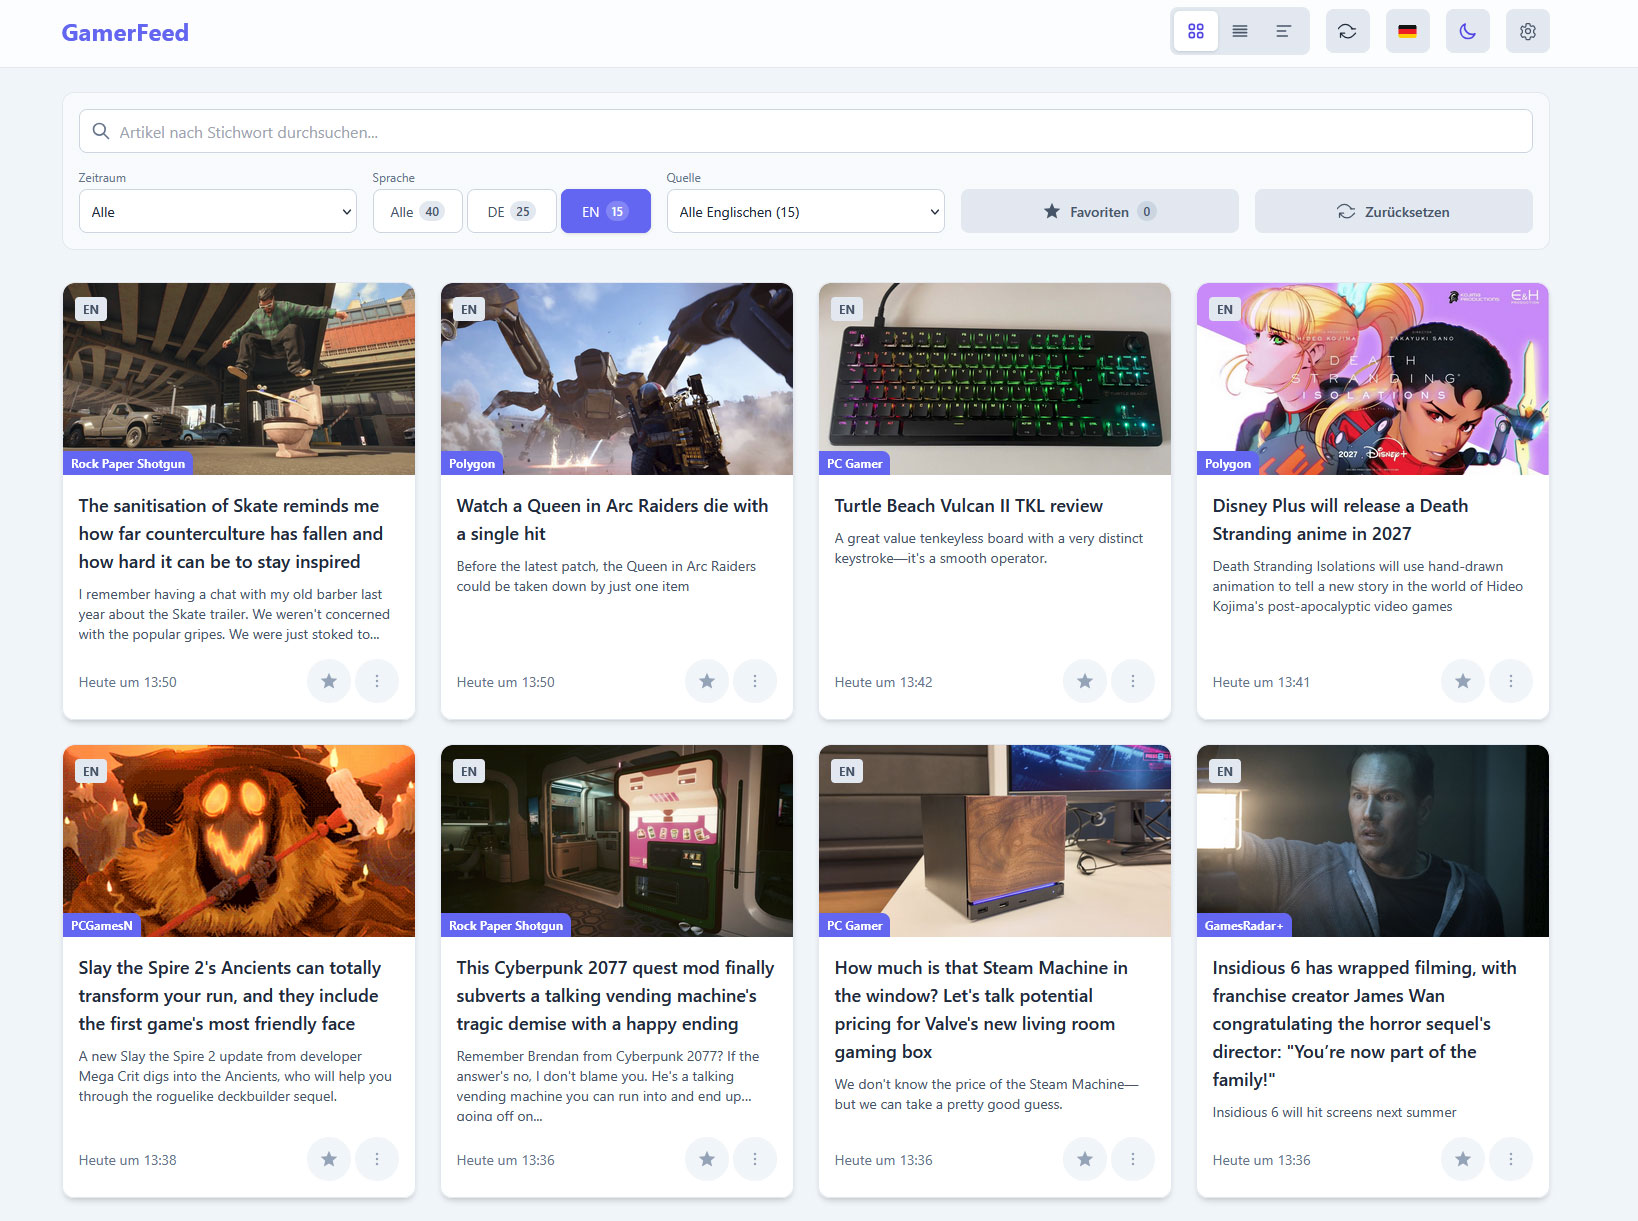Select the EN language tab
Viewport: 1638px width, 1221px height.
[605, 211]
